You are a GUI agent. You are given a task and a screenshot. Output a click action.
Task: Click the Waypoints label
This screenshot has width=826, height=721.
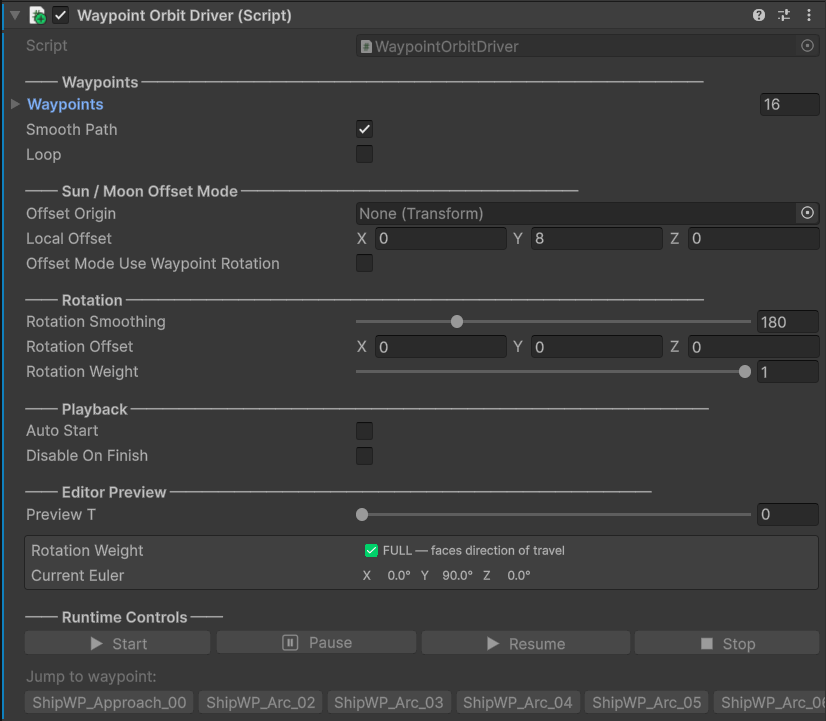[x=65, y=104]
